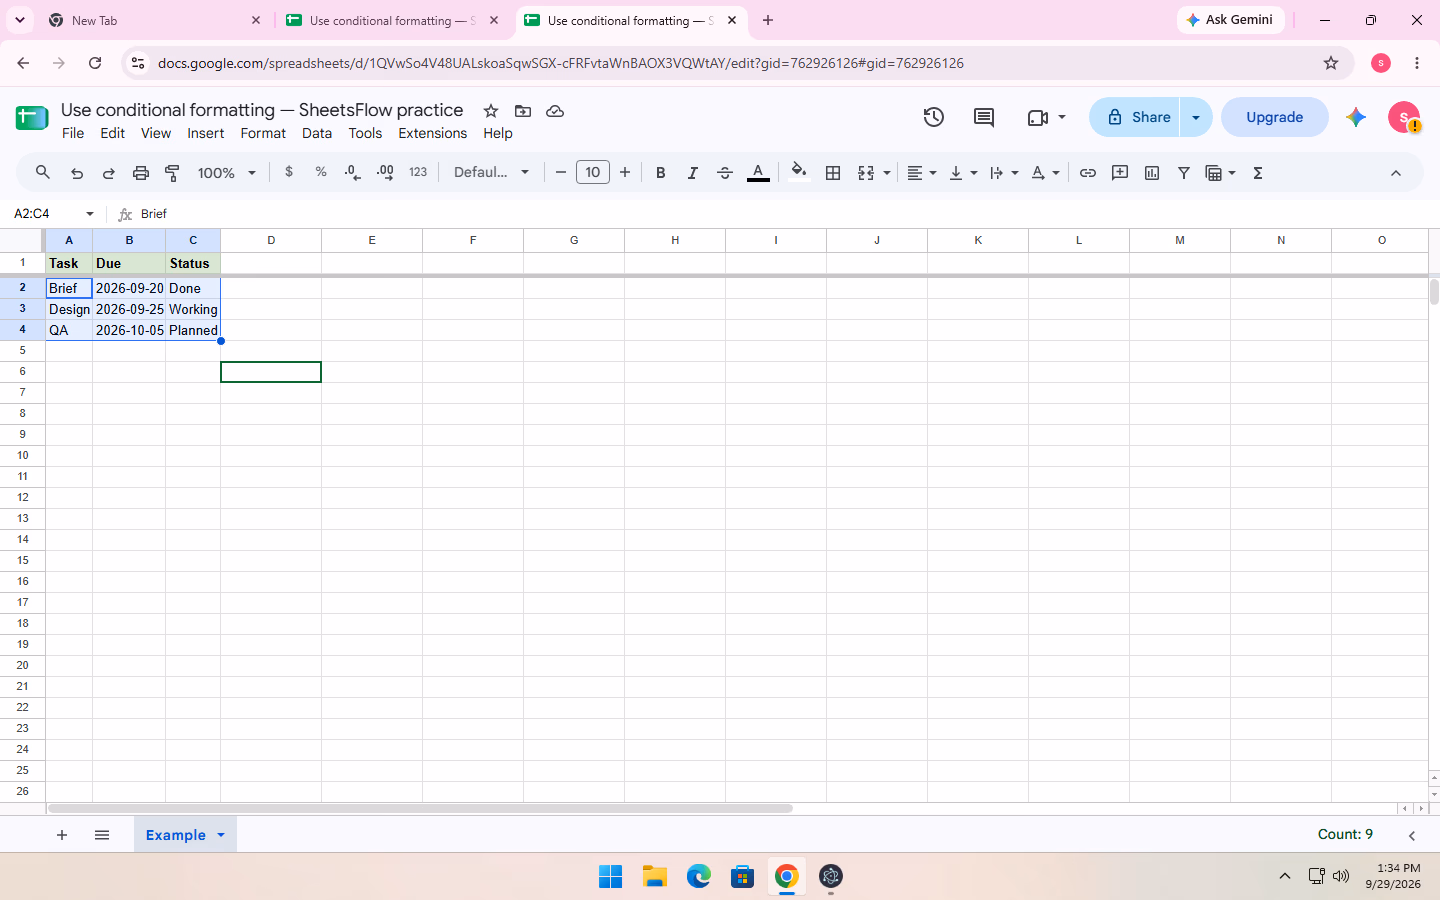Click the redo arrow icon
The image size is (1440, 900).
(x=109, y=173)
